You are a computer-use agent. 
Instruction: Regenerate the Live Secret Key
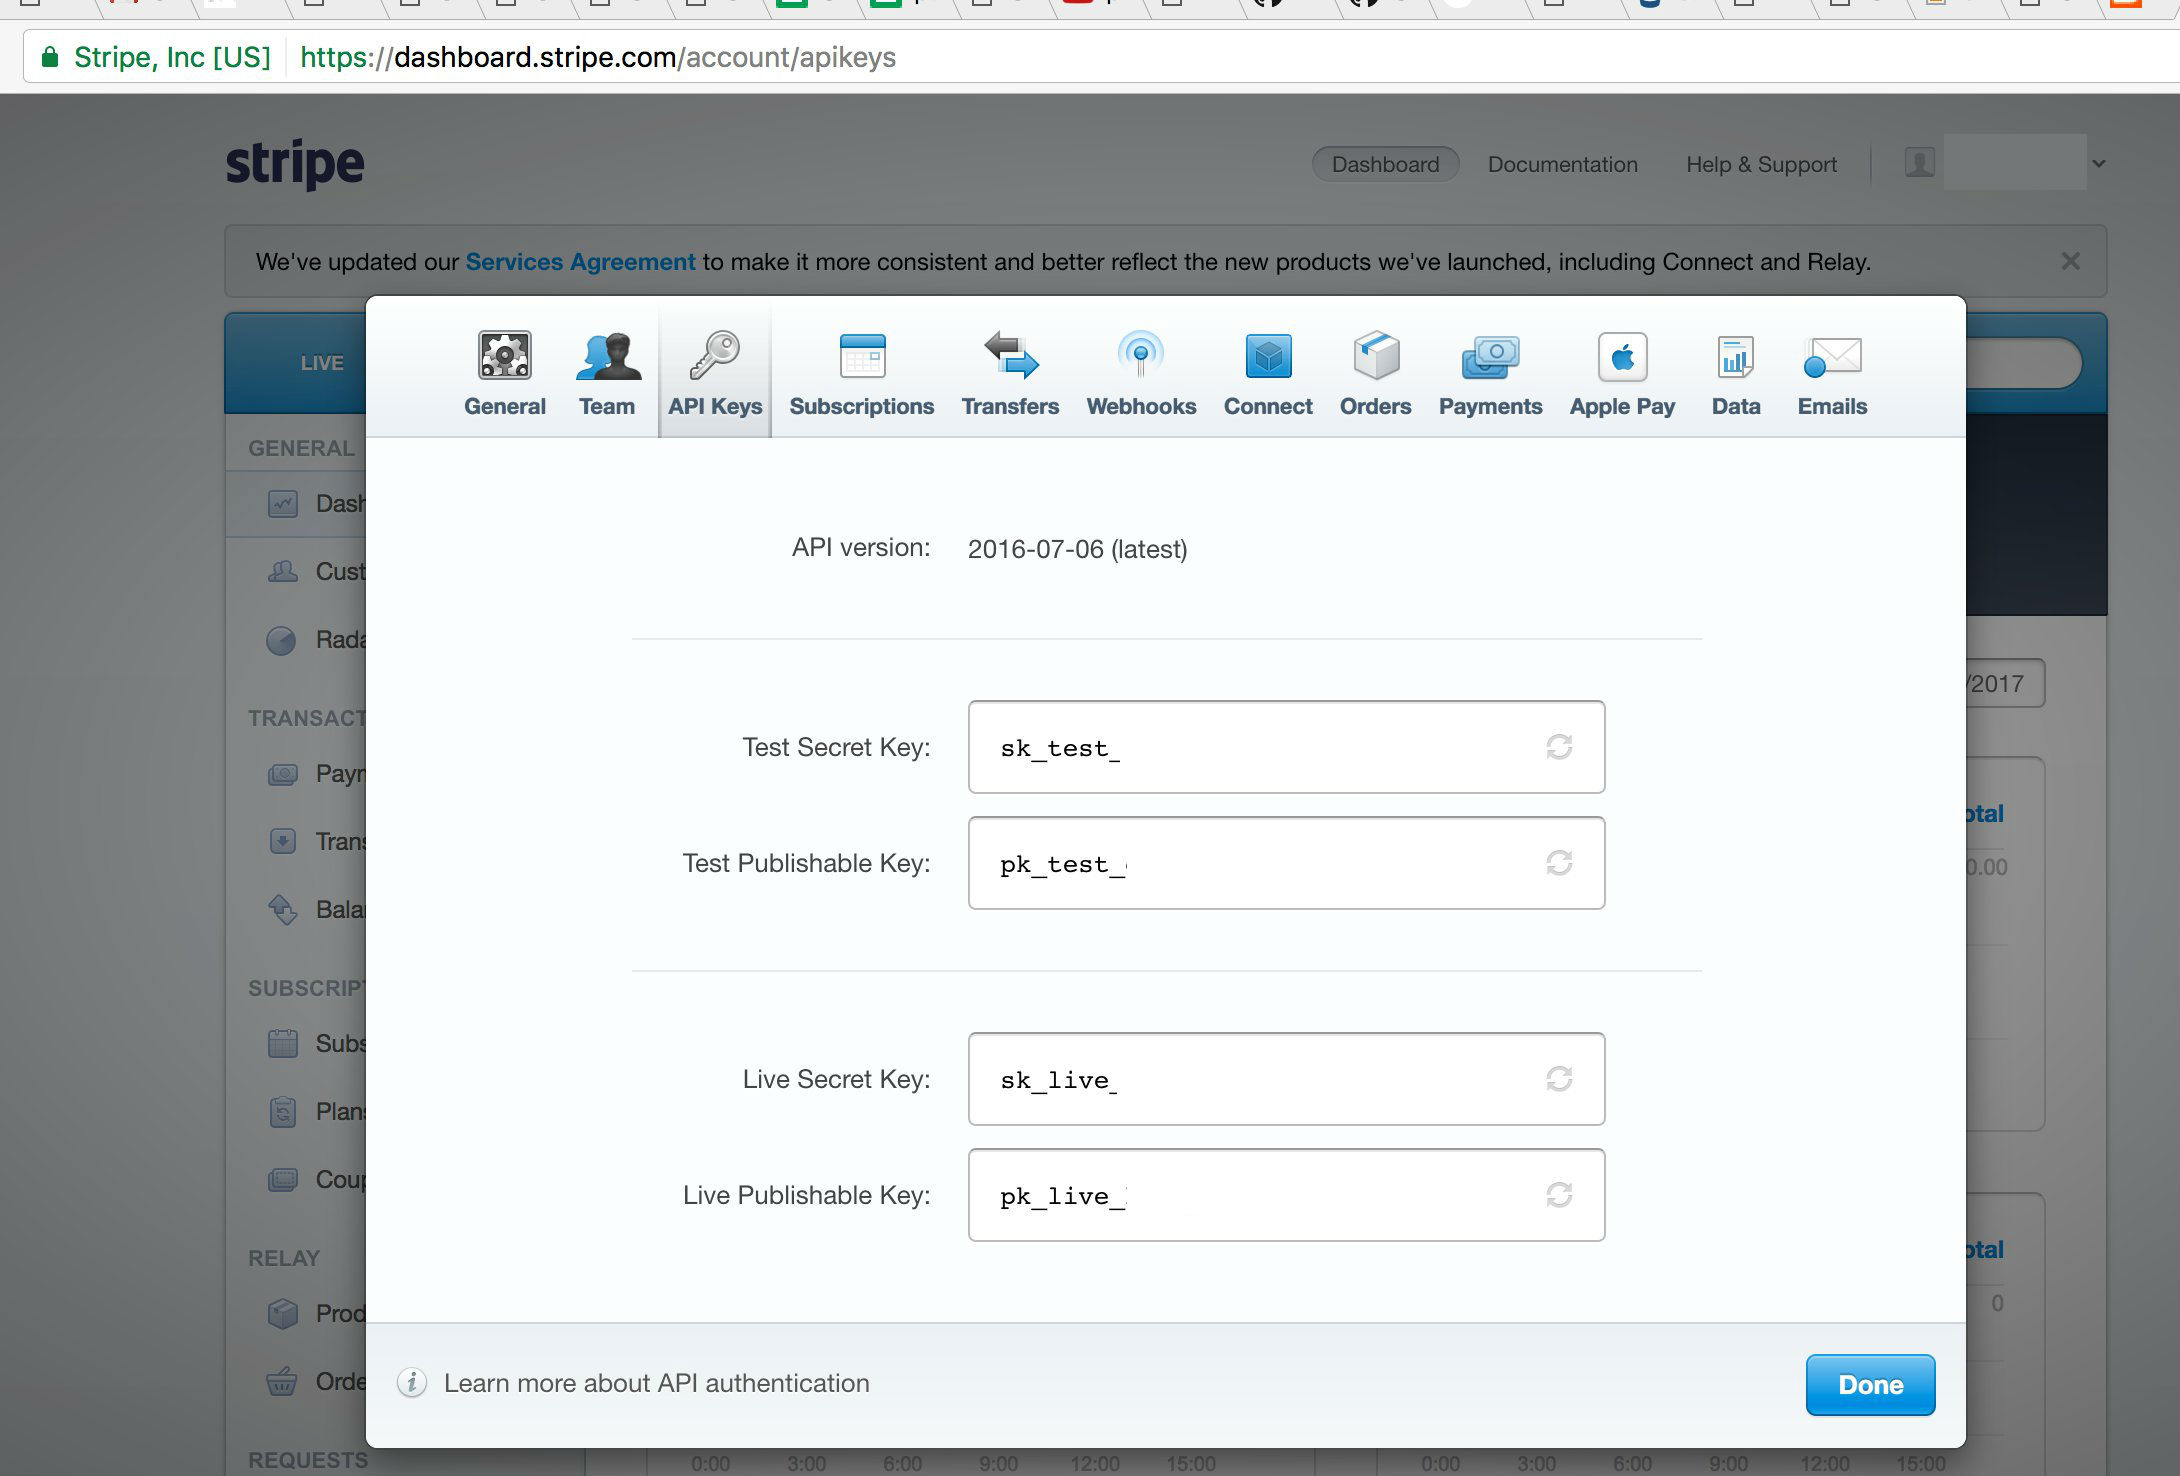[x=1559, y=1079]
